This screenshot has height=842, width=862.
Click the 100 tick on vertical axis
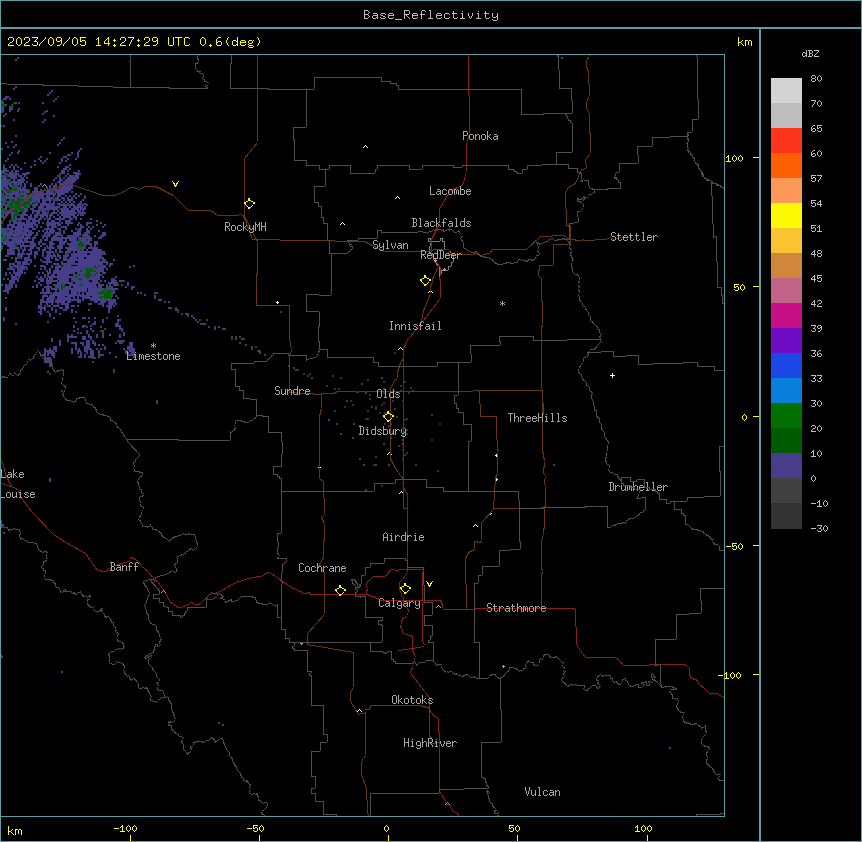[x=734, y=158]
